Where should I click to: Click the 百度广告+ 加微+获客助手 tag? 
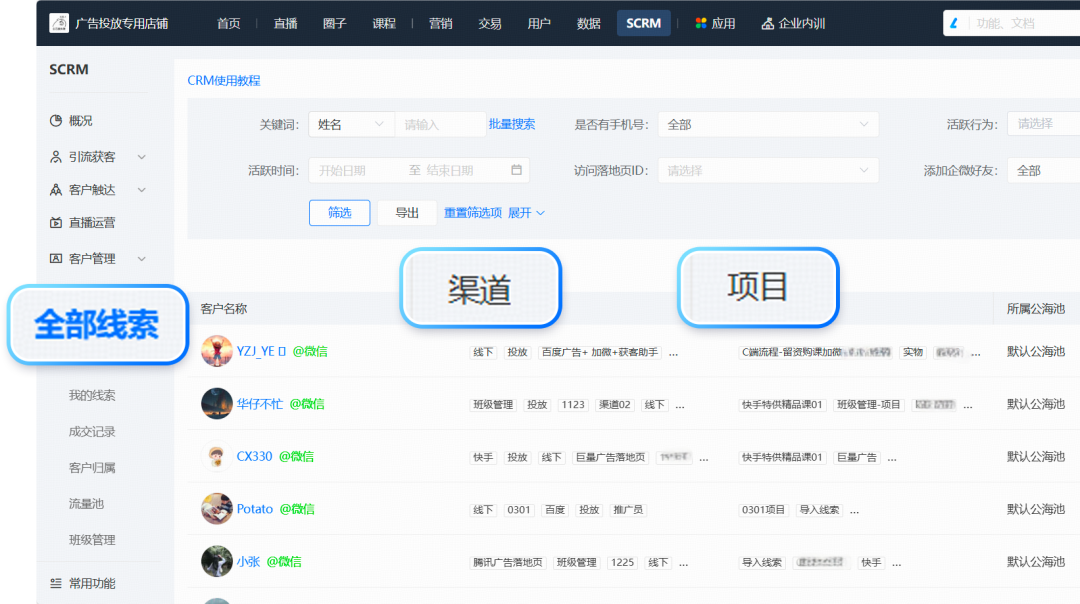pos(600,353)
